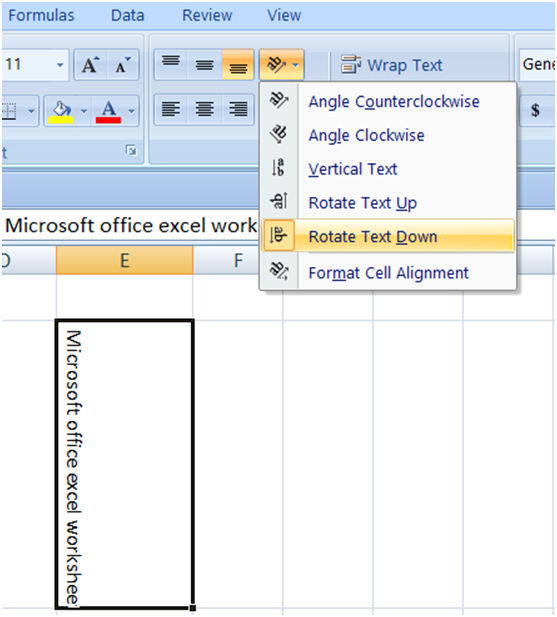
Task: Open the Font Color dropdown arrow
Action: pos(132,111)
